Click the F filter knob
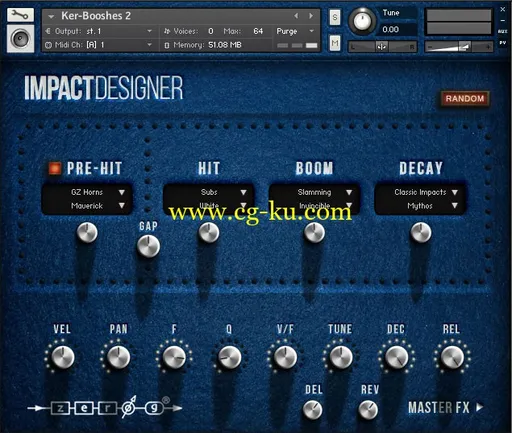512x433 pixels. point(174,357)
